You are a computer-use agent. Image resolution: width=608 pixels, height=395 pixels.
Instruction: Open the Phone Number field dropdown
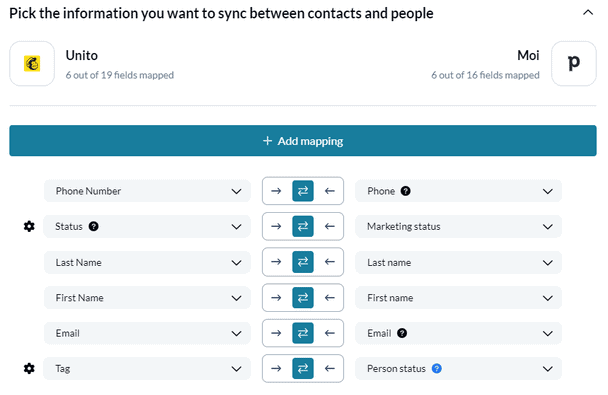click(147, 191)
